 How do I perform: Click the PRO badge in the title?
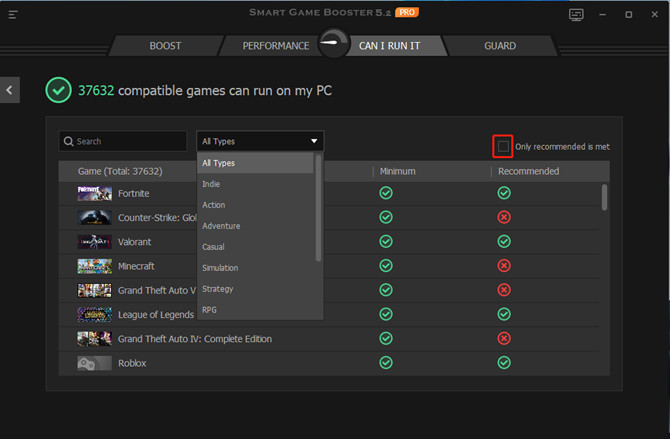click(x=406, y=12)
